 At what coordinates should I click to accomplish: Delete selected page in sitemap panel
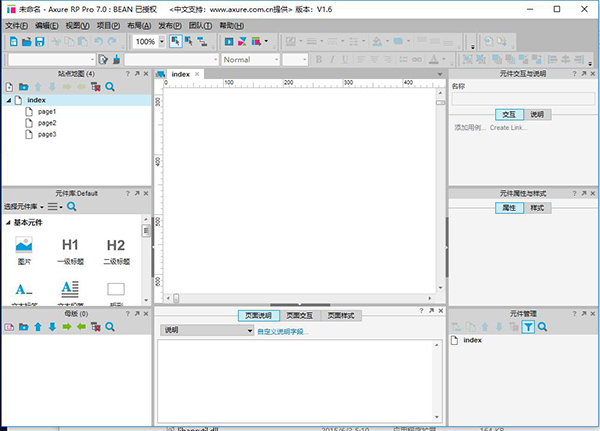click(x=96, y=87)
